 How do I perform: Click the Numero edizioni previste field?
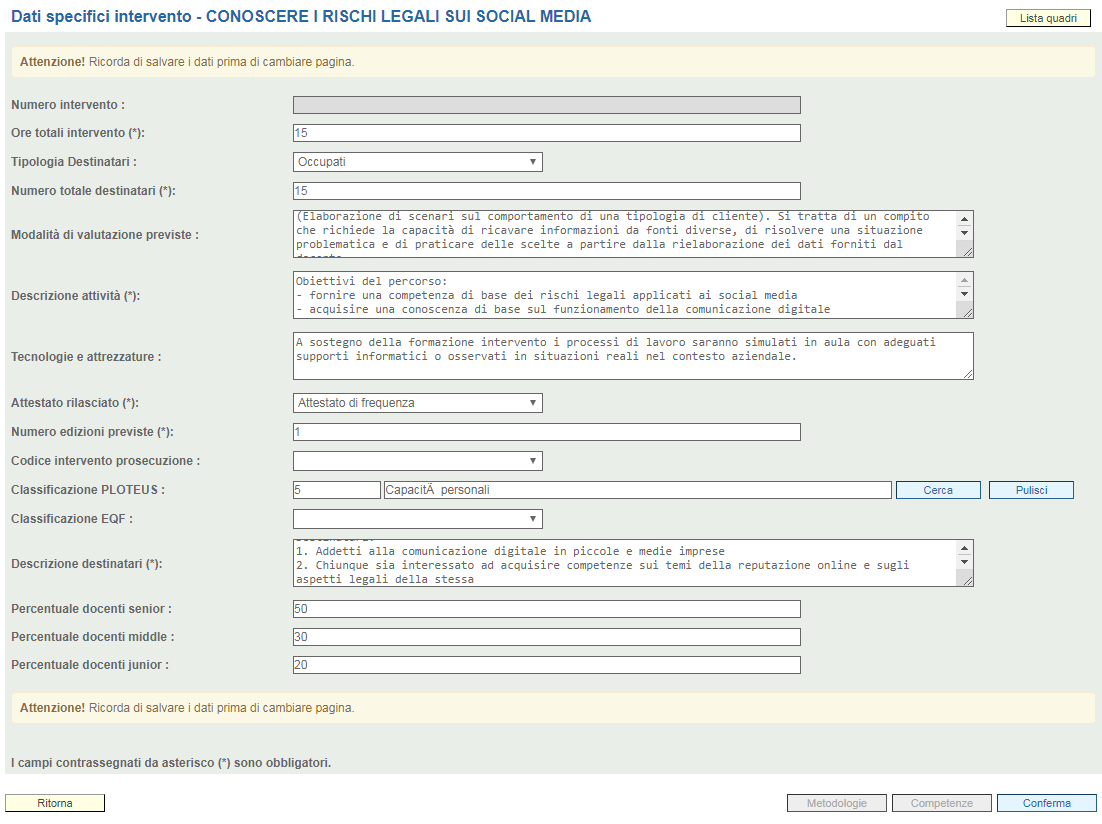pyautogui.click(x=546, y=432)
